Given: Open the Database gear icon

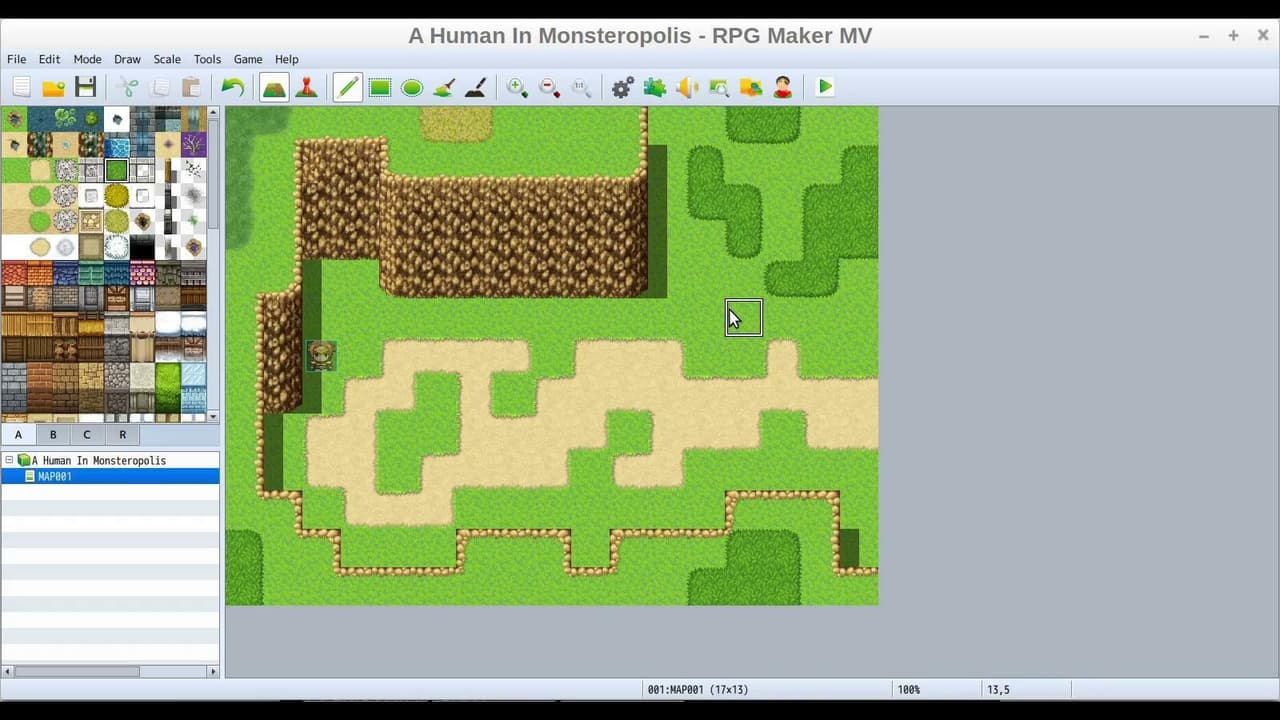Looking at the screenshot, I should 622,87.
